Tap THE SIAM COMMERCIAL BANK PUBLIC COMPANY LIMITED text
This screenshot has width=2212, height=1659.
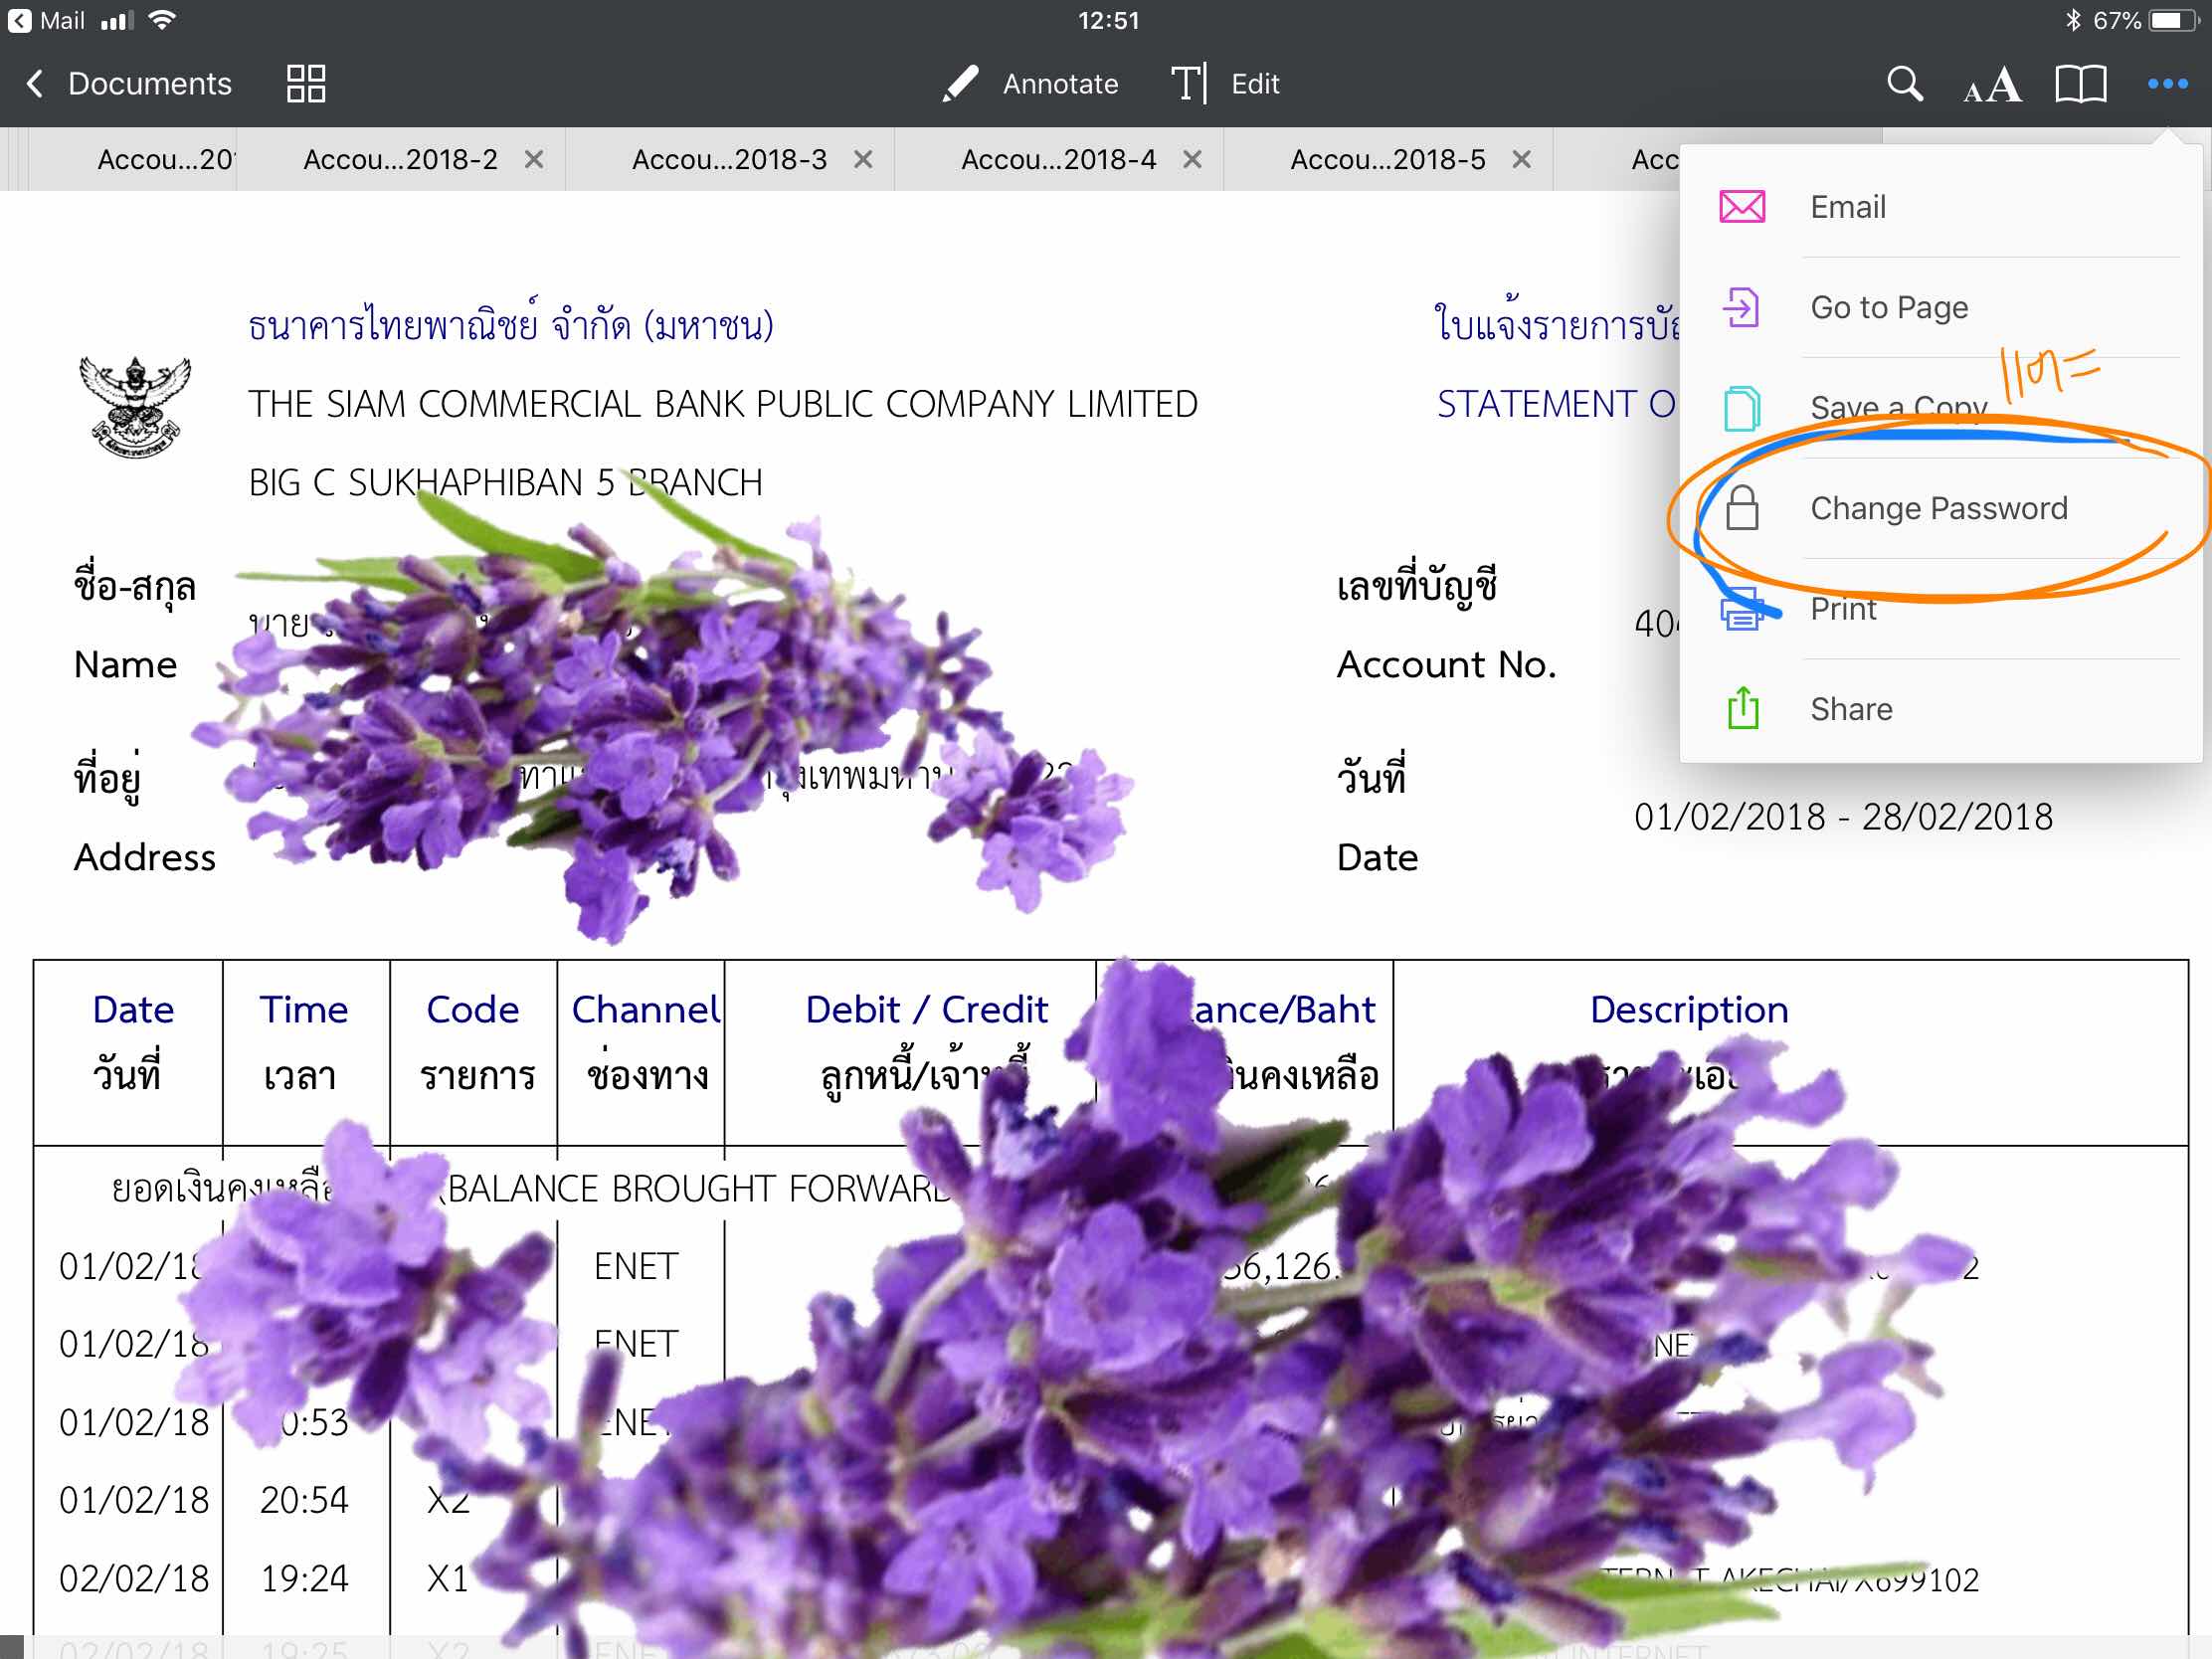(x=722, y=405)
